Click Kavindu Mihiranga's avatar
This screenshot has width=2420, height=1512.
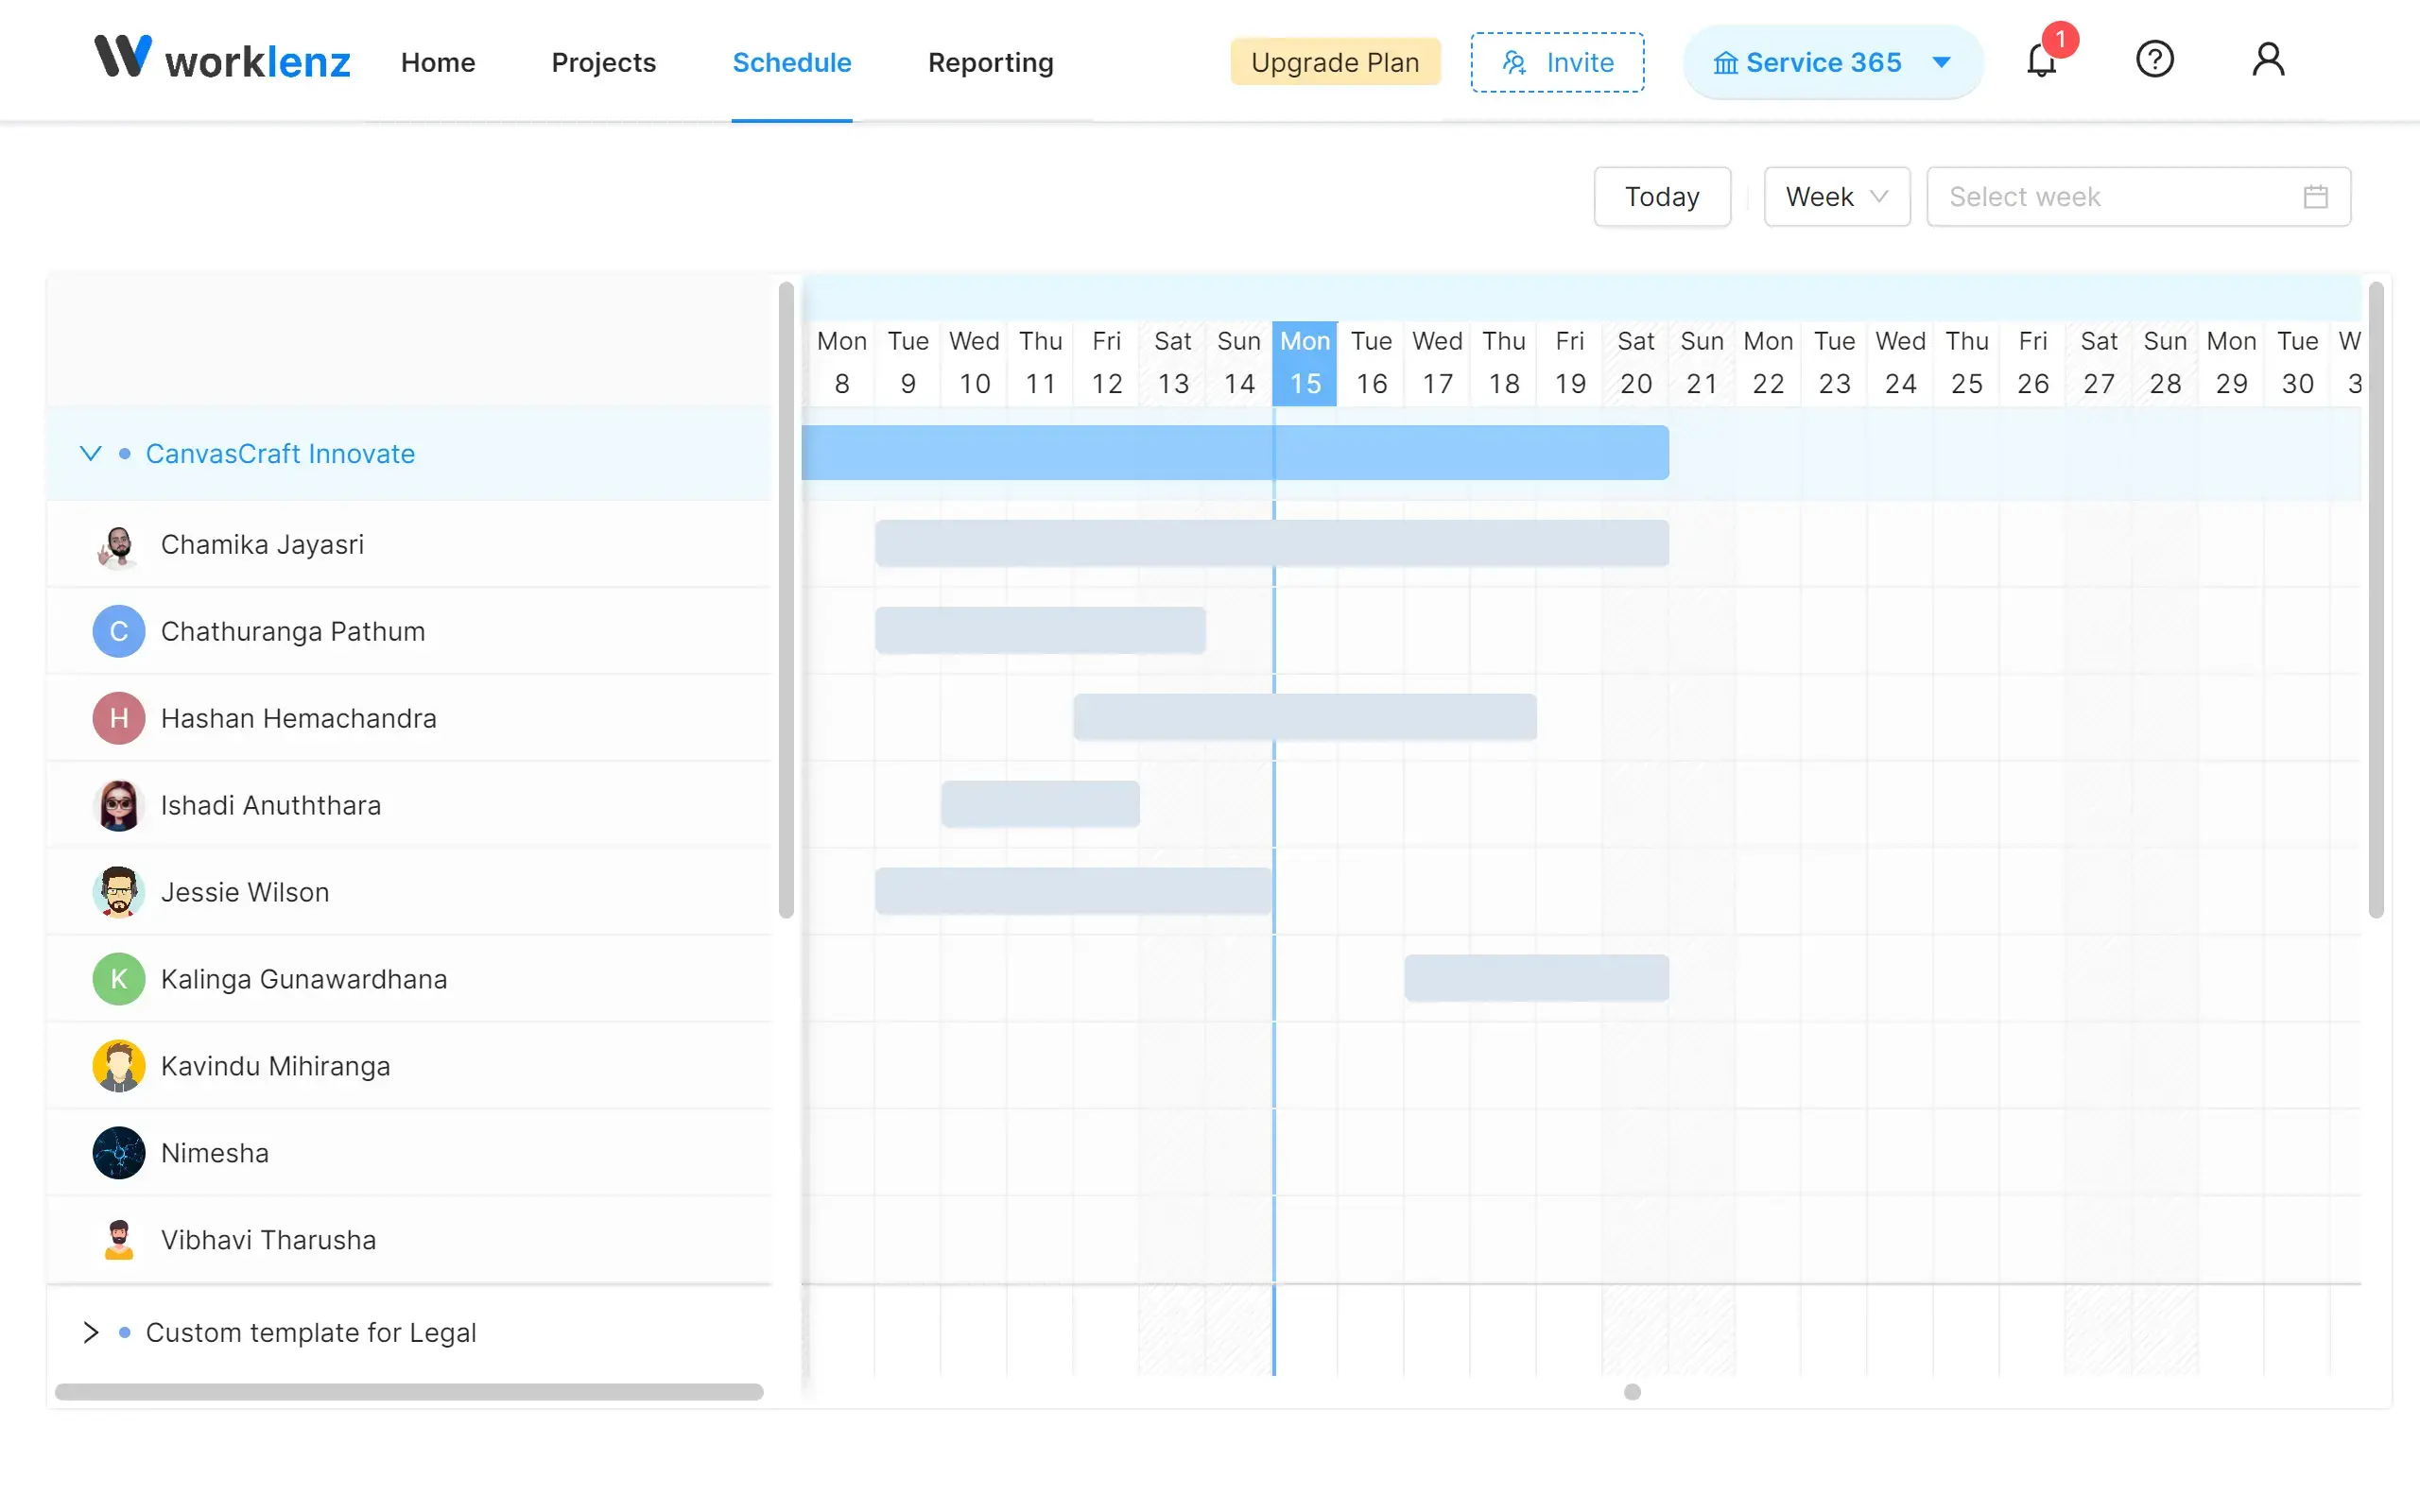(x=118, y=1066)
